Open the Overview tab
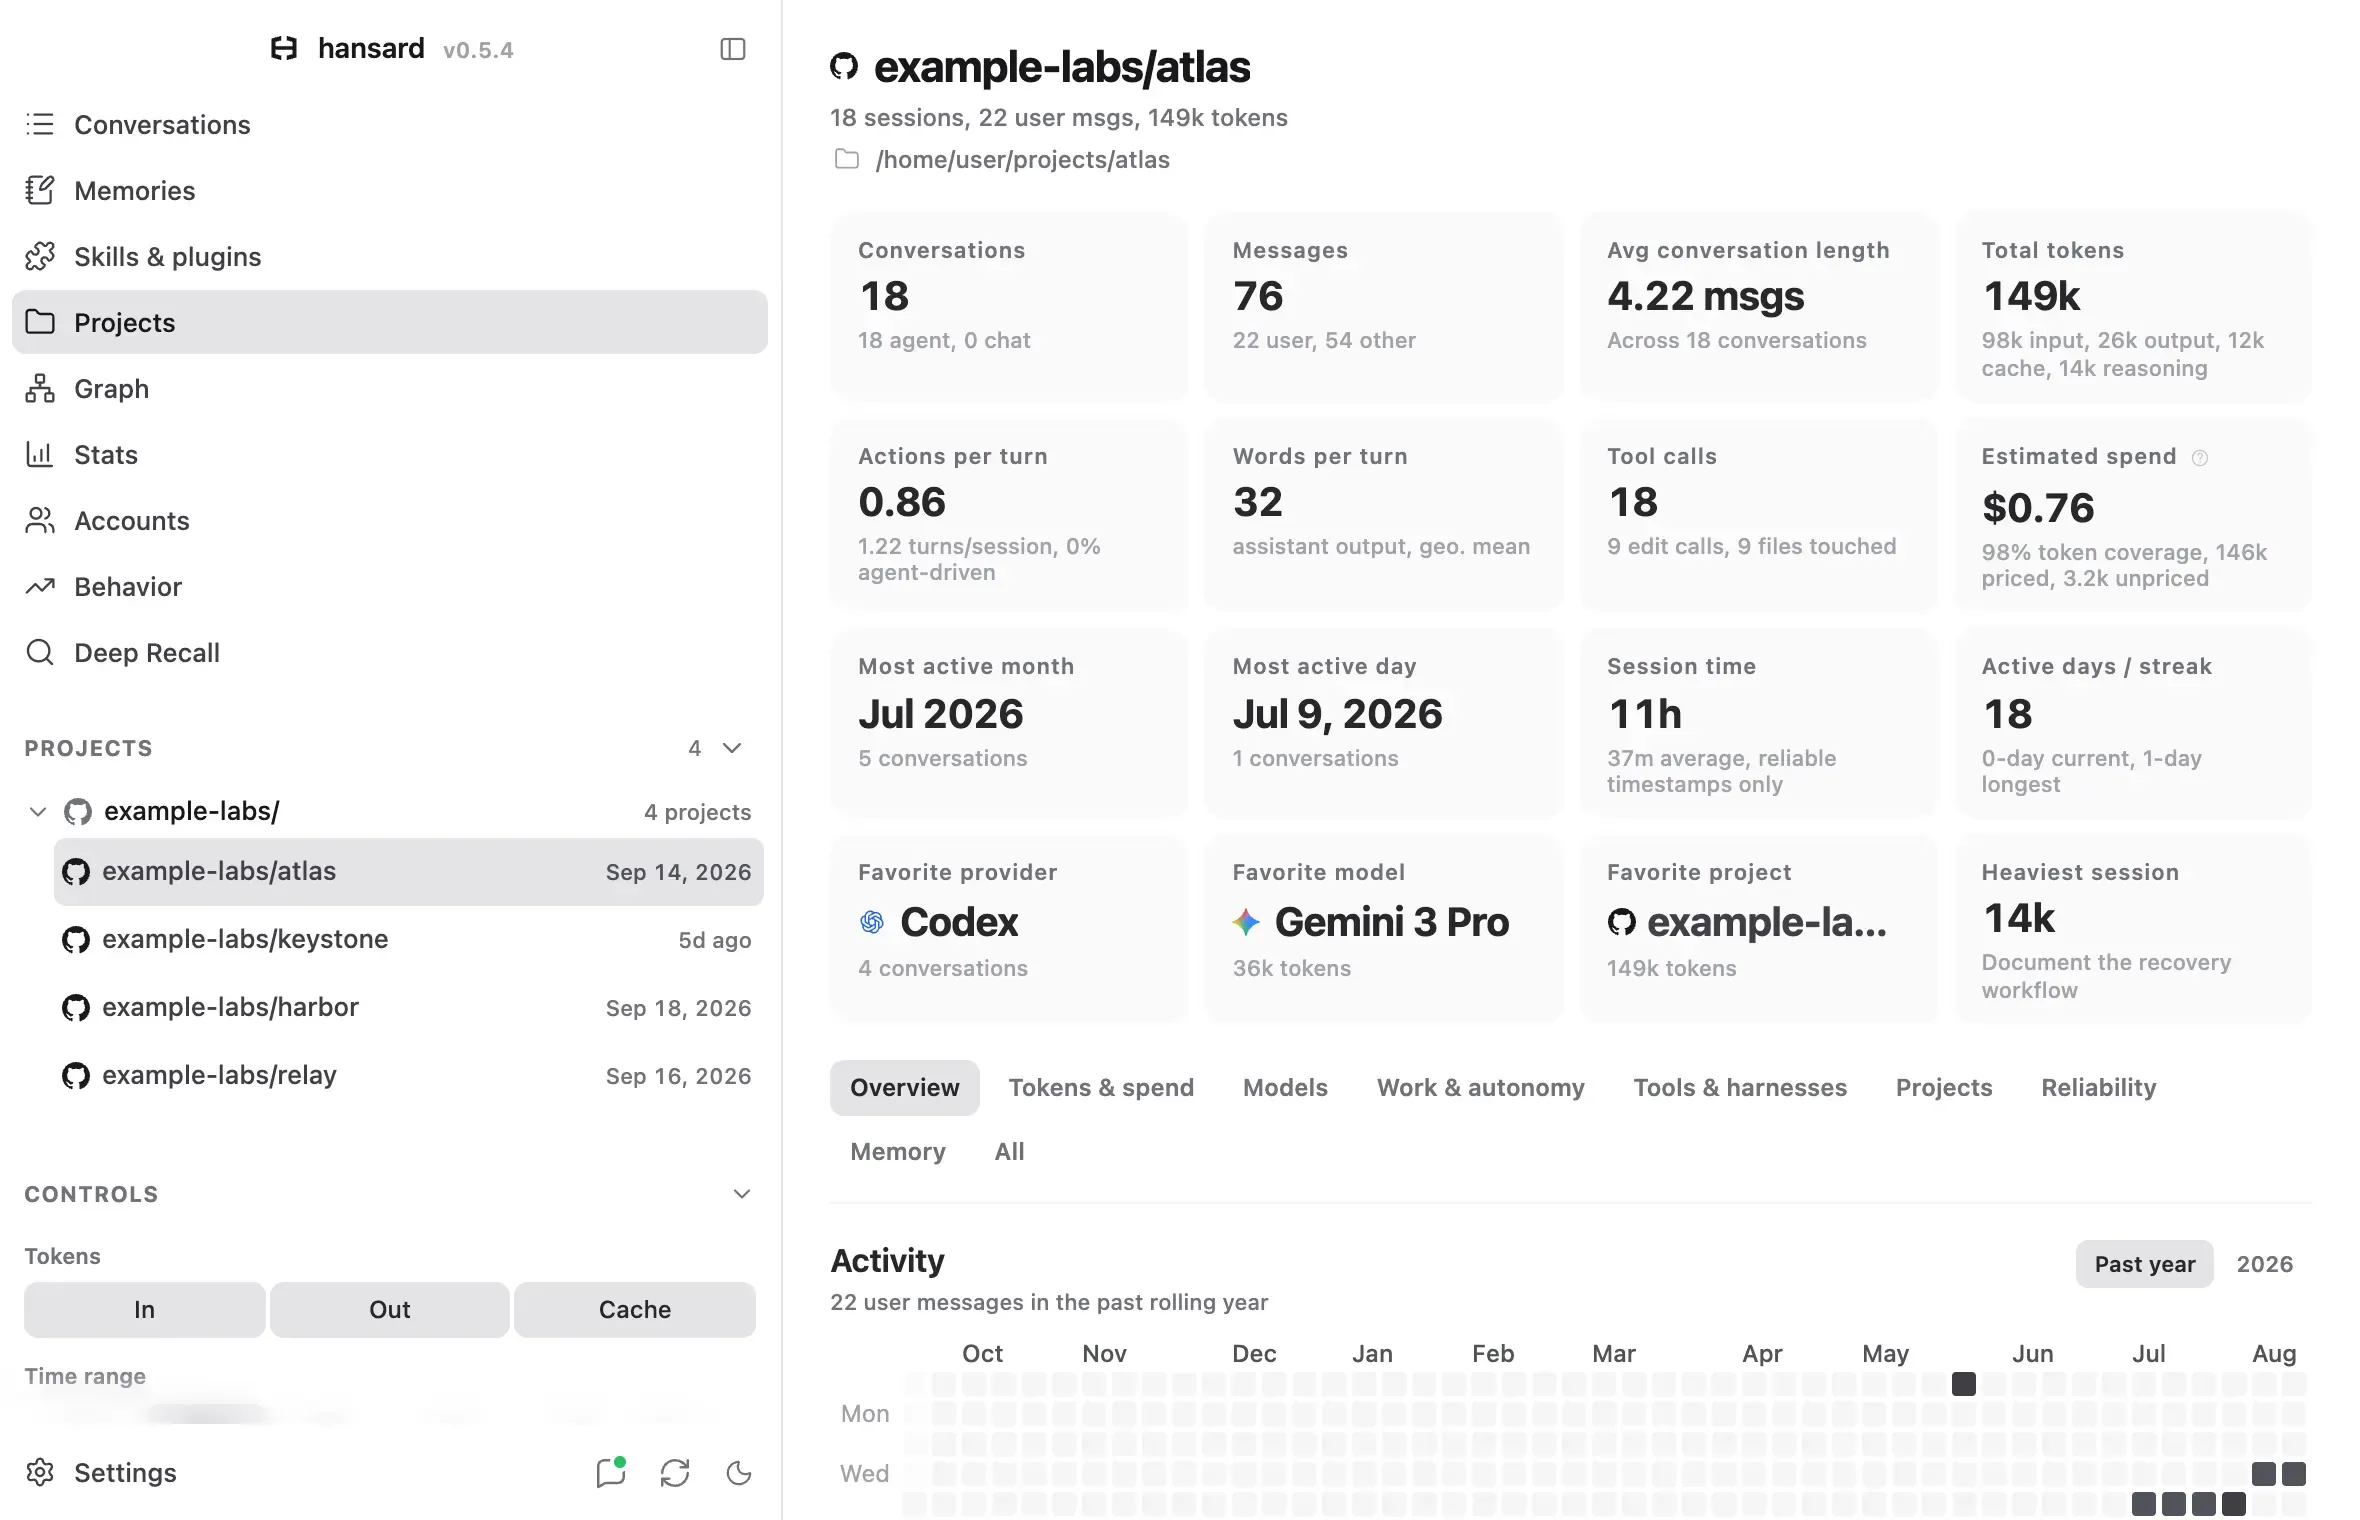This screenshot has width=2360, height=1520. pos(904,1087)
